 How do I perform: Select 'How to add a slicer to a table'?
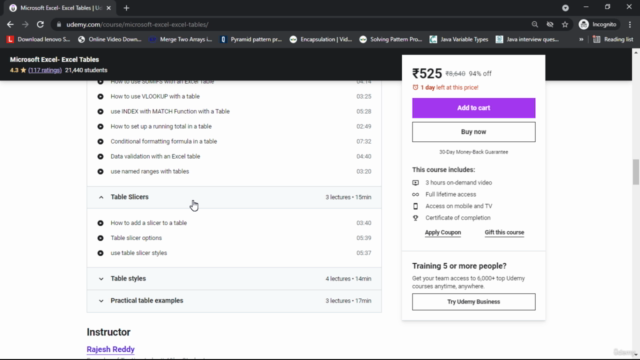(x=149, y=223)
